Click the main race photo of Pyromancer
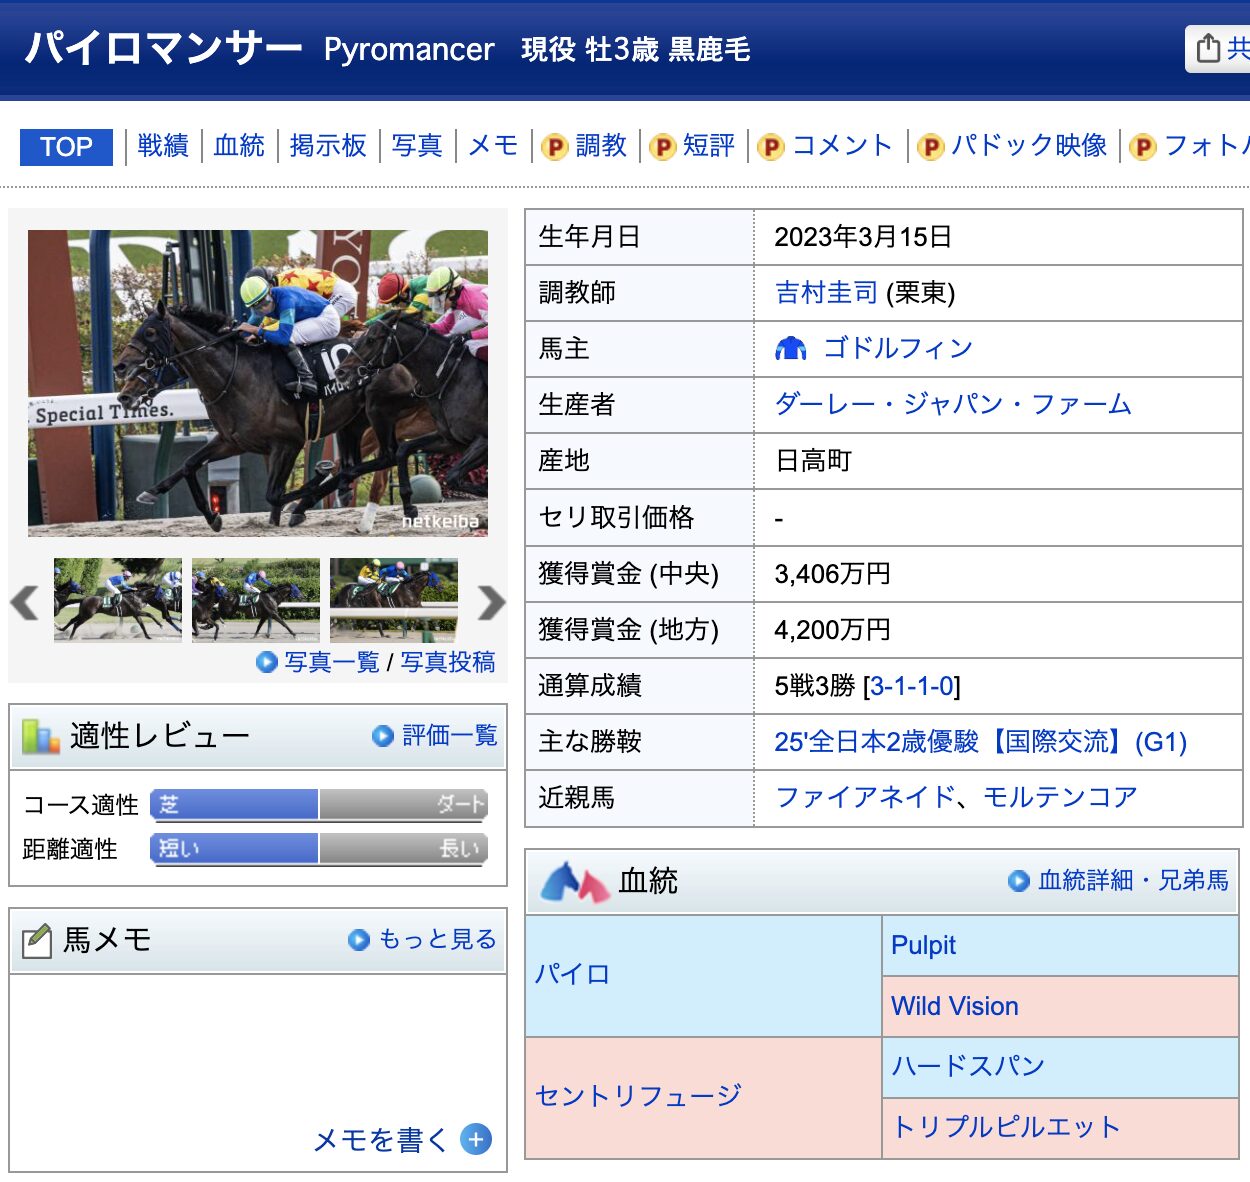This screenshot has width=1250, height=1182. tap(258, 383)
